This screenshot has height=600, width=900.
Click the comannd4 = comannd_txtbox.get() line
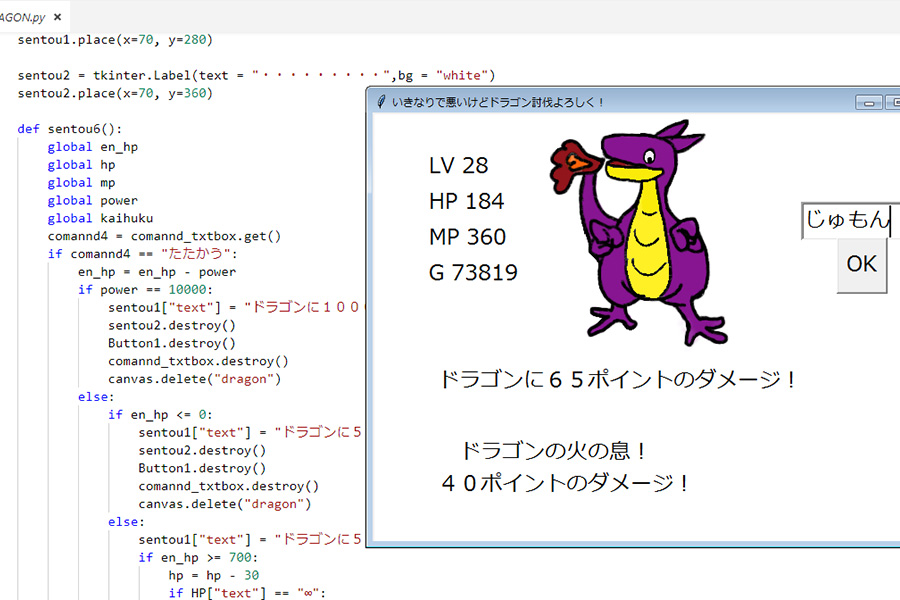click(x=164, y=235)
